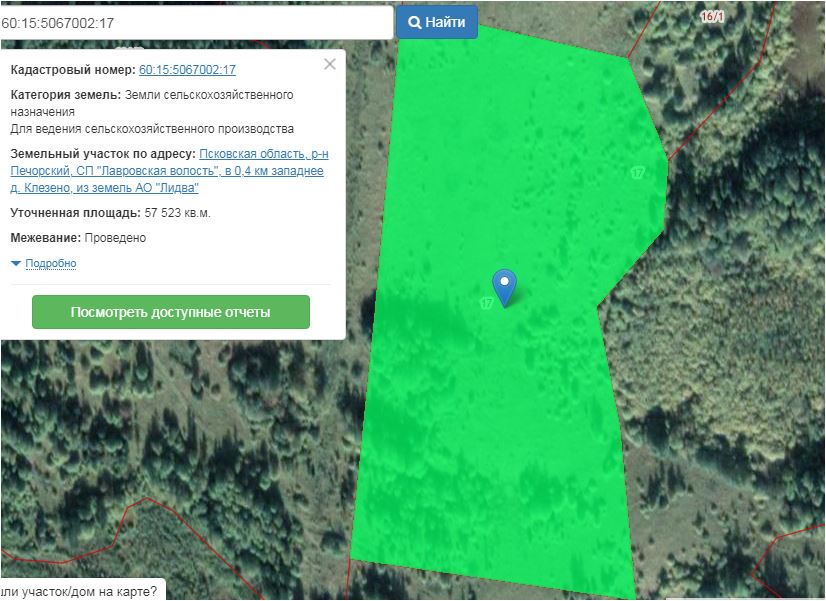Expand the Подробно details section
The height and width of the screenshot is (601, 826).
[51, 263]
